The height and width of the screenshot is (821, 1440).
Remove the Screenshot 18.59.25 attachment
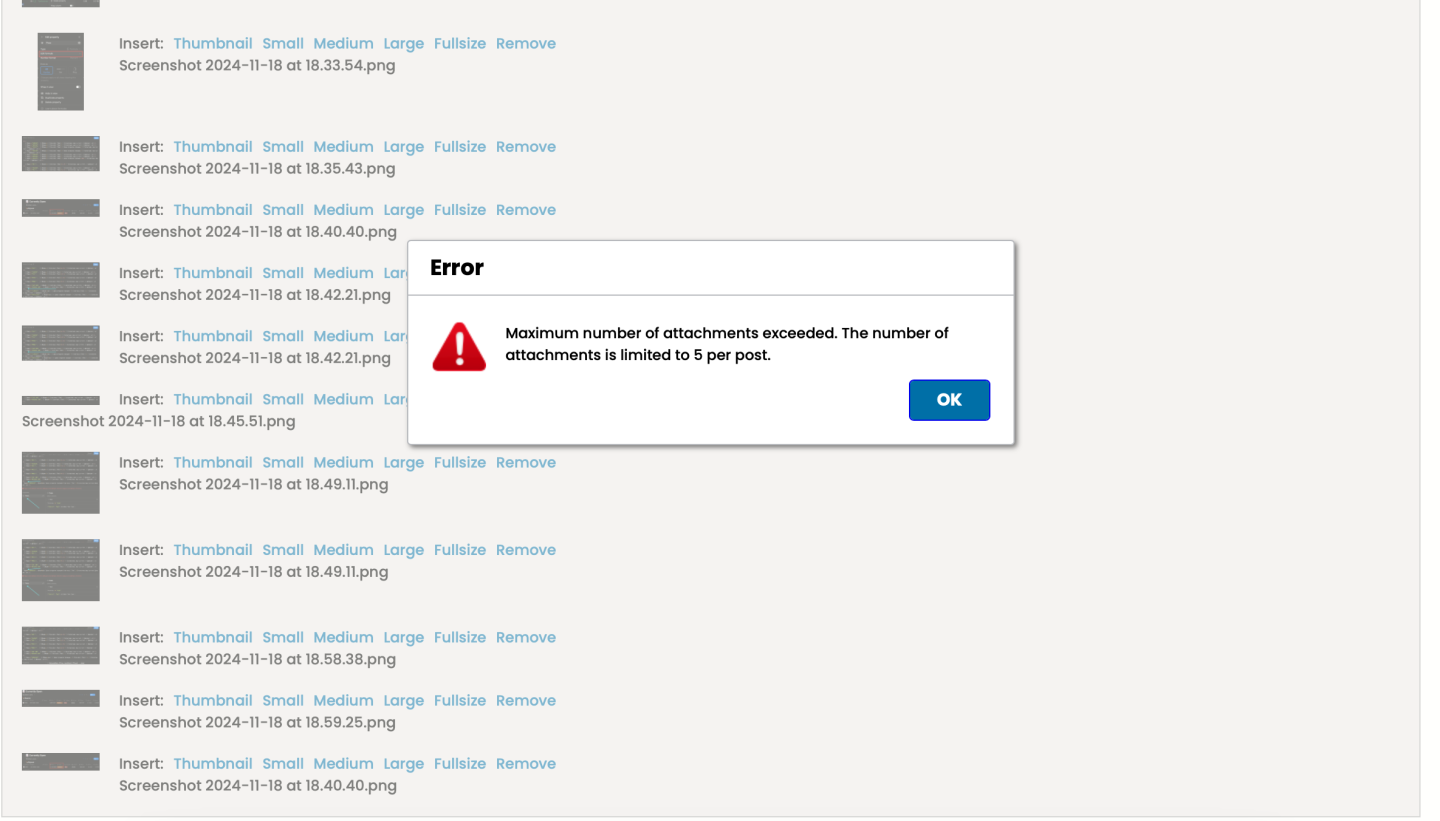tap(525, 701)
